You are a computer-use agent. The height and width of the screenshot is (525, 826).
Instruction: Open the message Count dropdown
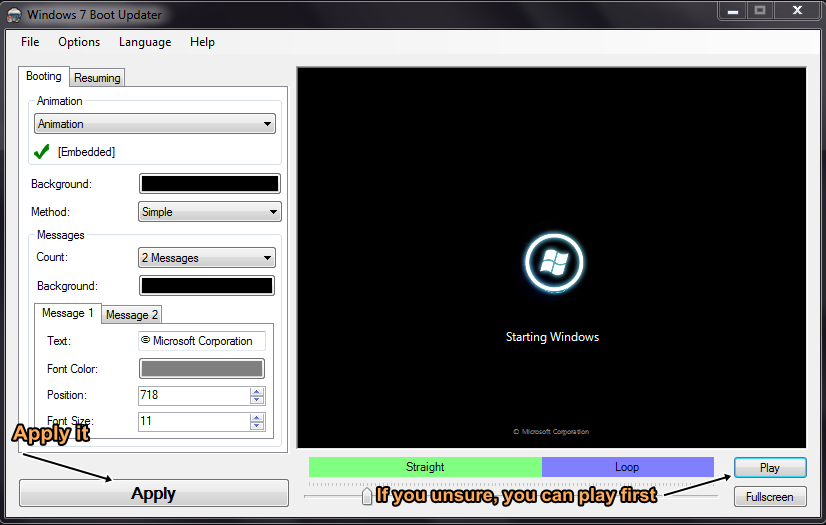[x=206, y=258]
